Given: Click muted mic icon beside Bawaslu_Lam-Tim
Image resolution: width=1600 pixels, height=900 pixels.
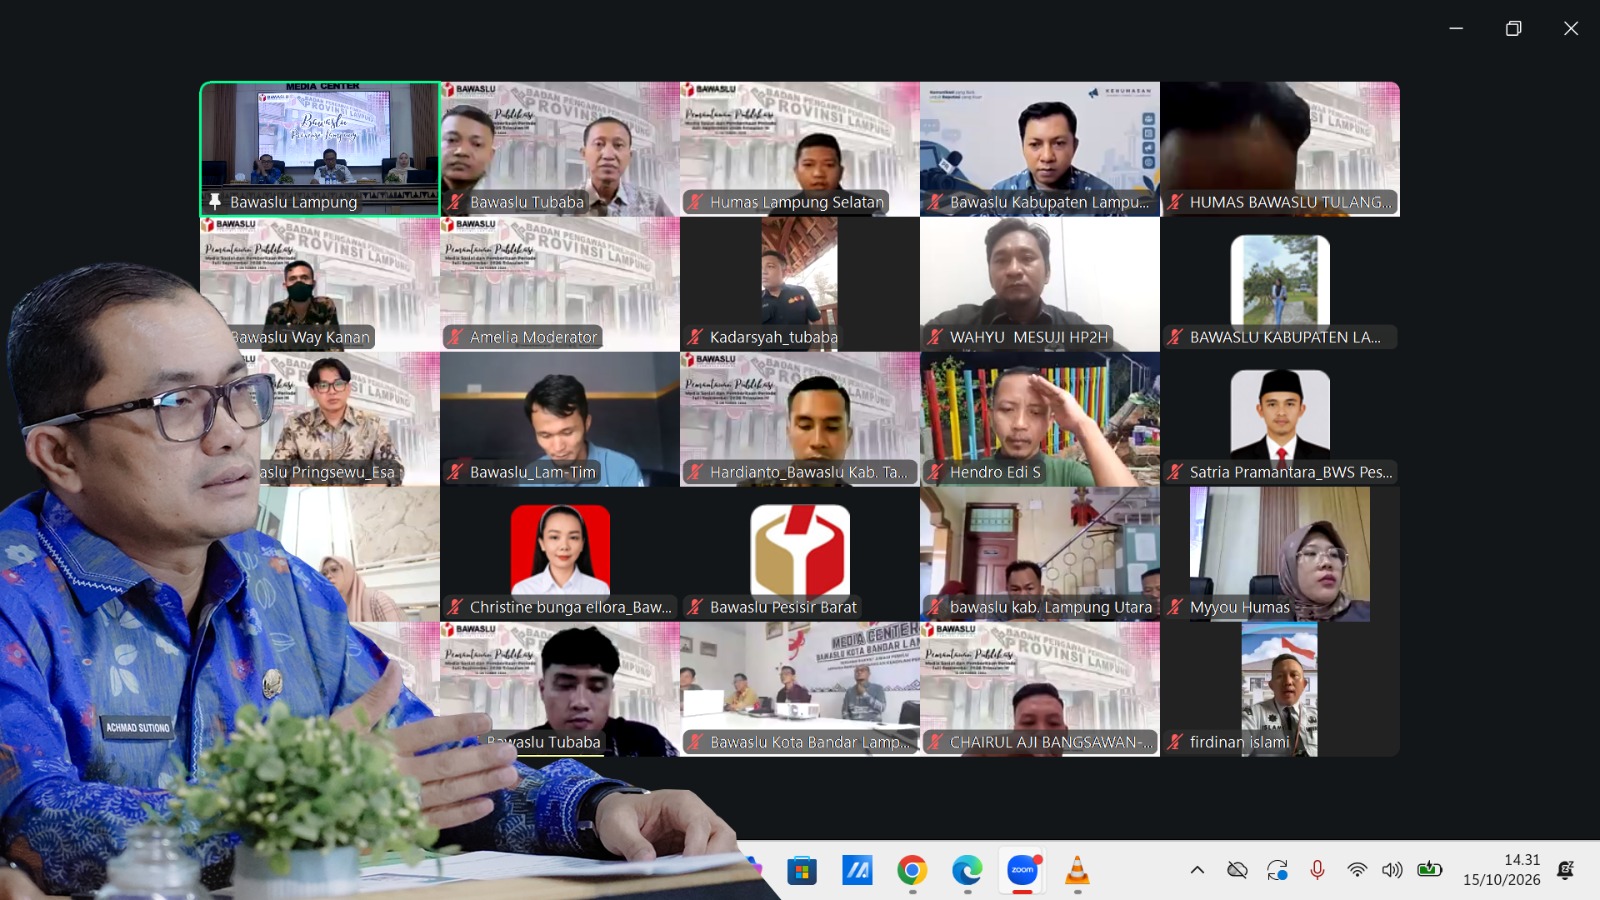Looking at the screenshot, I should point(455,472).
